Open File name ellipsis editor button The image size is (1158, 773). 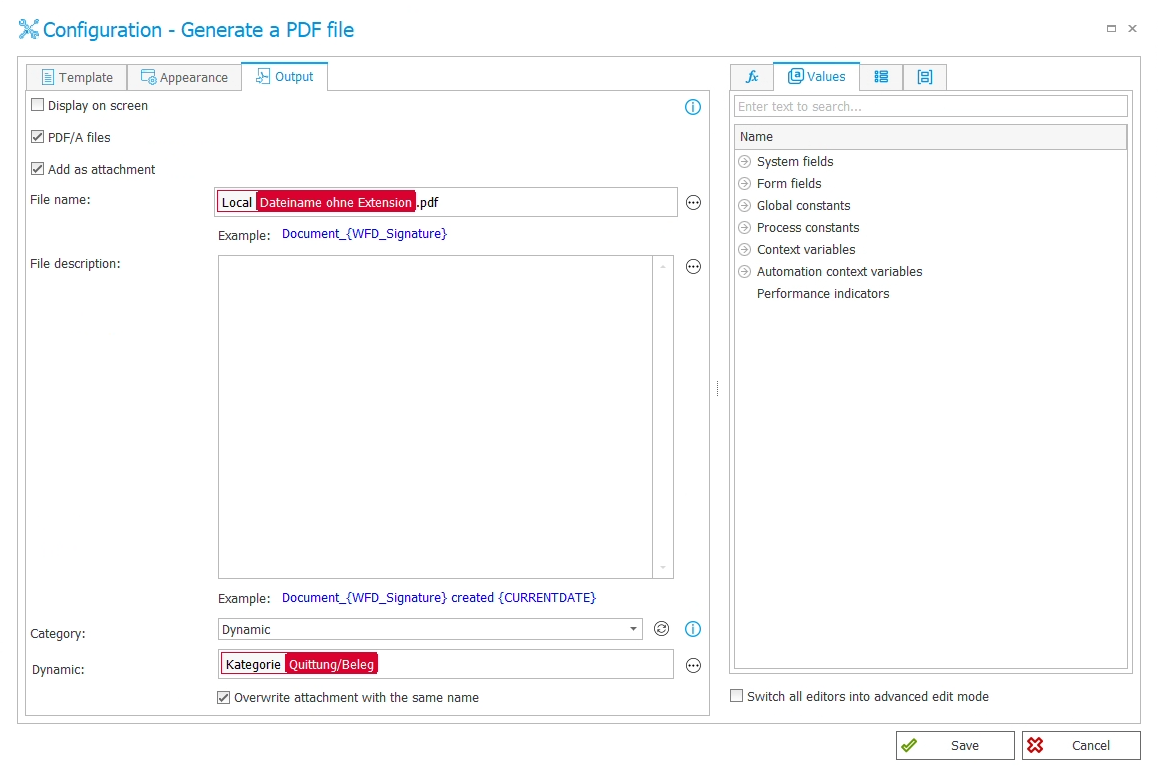(x=693, y=203)
